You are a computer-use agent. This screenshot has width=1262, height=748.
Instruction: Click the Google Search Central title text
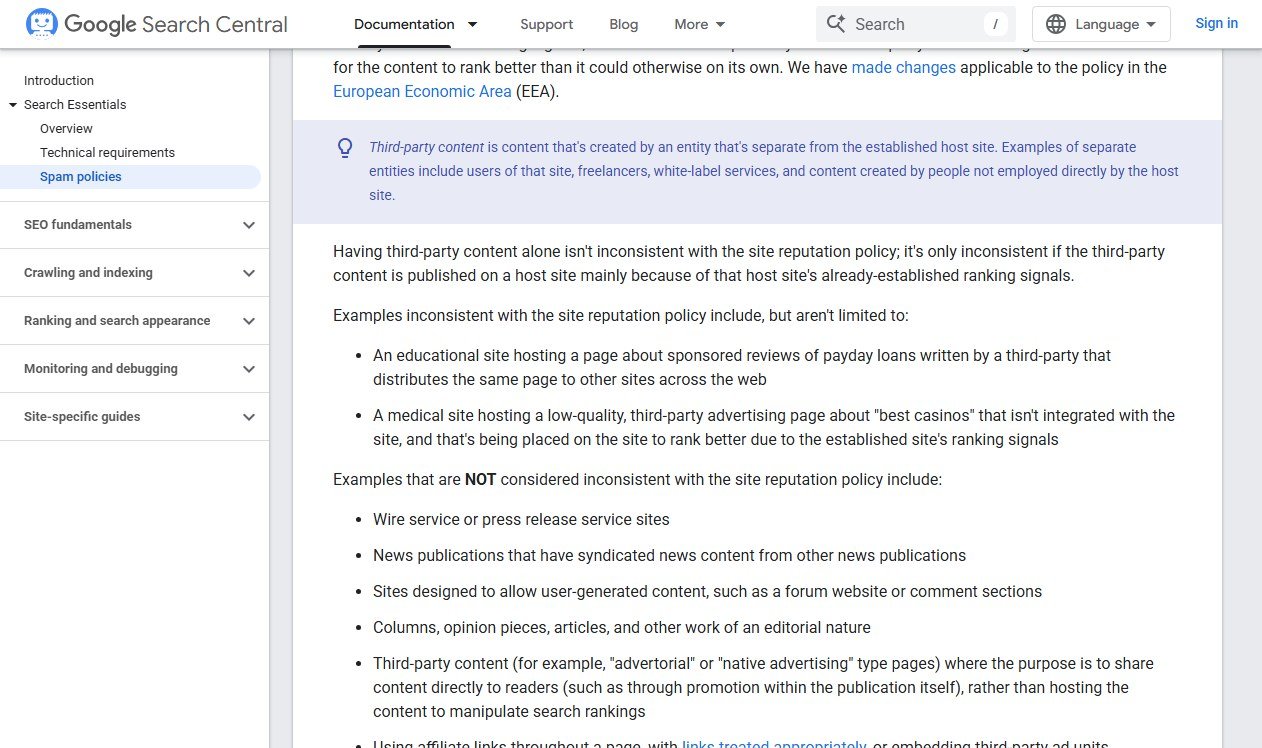[176, 24]
